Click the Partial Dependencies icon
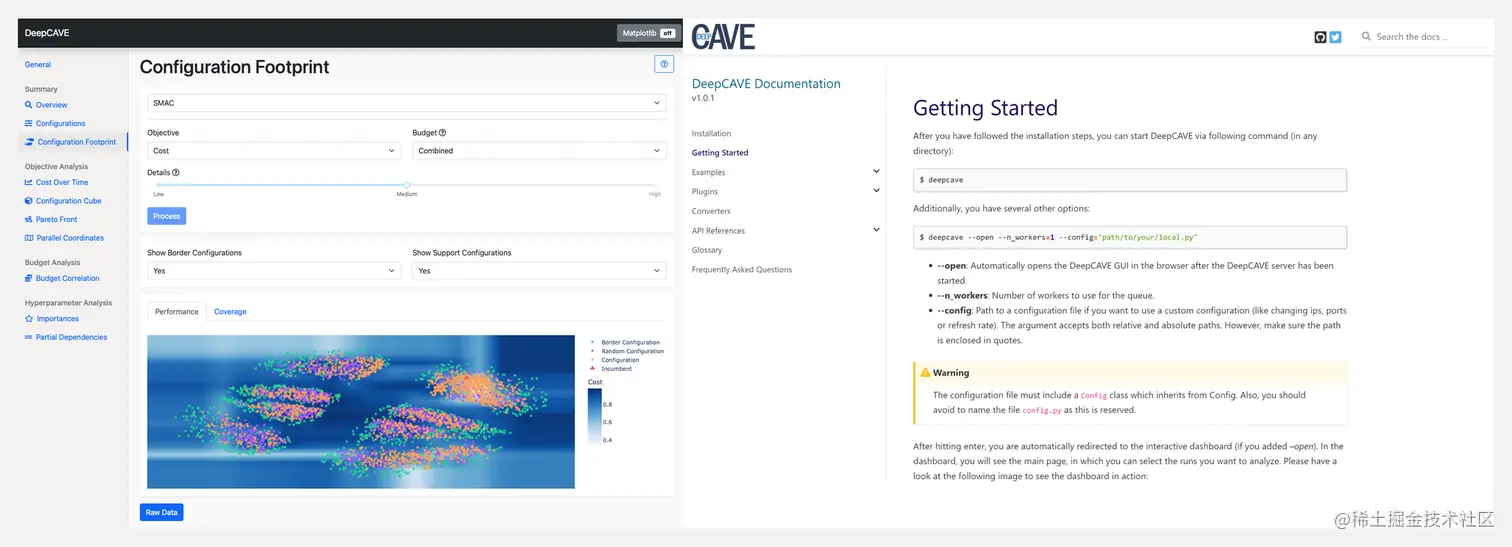Viewport: 1512px width, 547px height. [28, 337]
